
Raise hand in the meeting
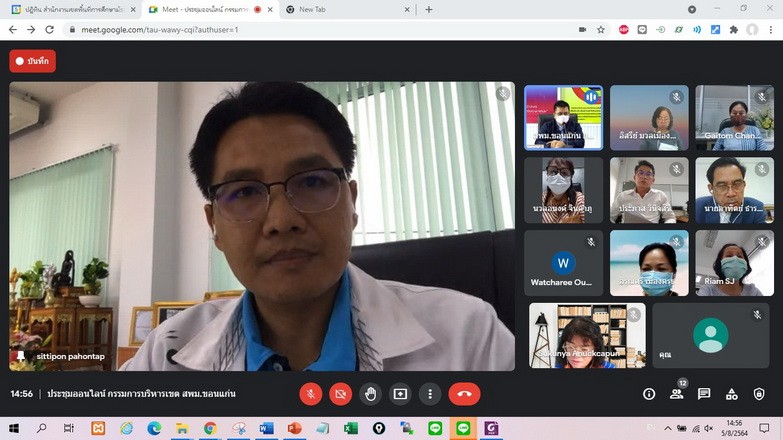pyautogui.click(x=370, y=394)
